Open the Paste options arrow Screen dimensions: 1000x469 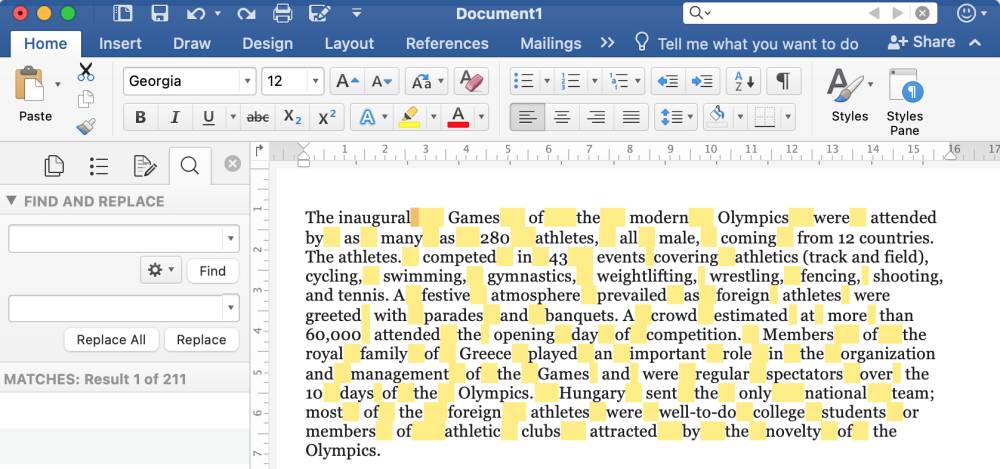[x=58, y=84]
